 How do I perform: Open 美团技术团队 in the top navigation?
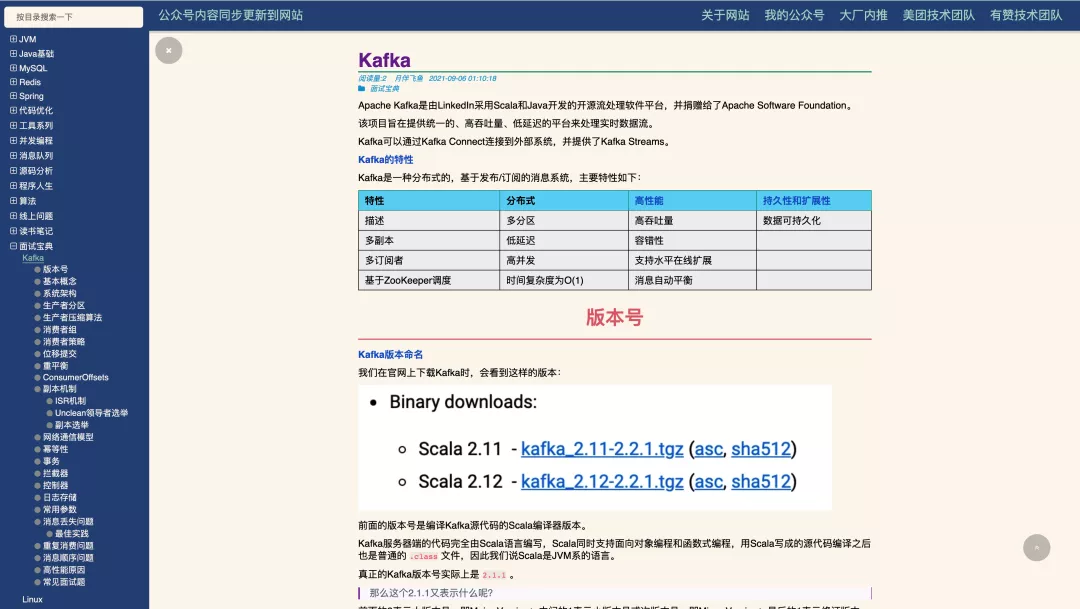pos(937,15)
